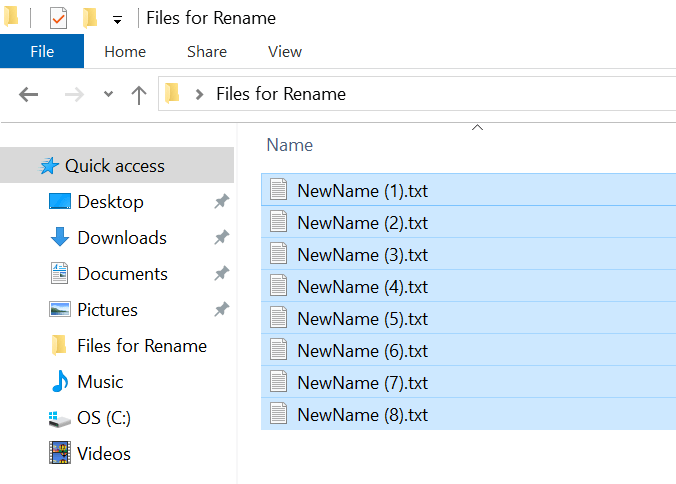
Task: Select the NewName (4).txt file
Action: (x=362, y=287)
